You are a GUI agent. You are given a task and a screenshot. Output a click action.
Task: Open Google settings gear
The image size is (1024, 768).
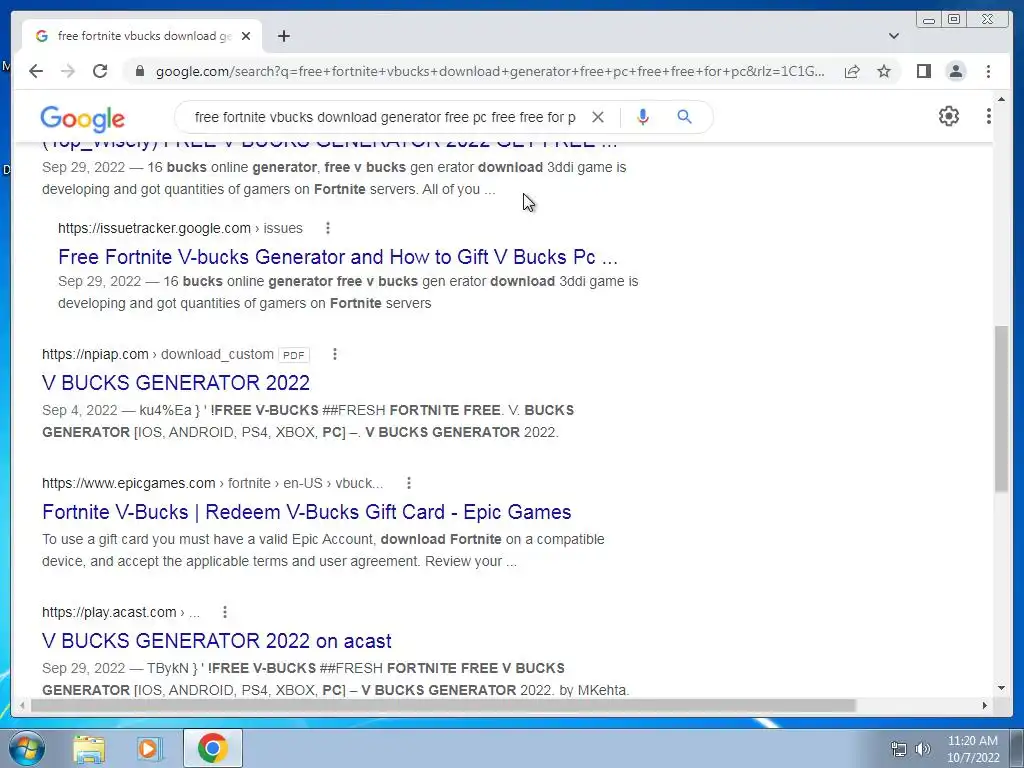(x=948, y=116)
